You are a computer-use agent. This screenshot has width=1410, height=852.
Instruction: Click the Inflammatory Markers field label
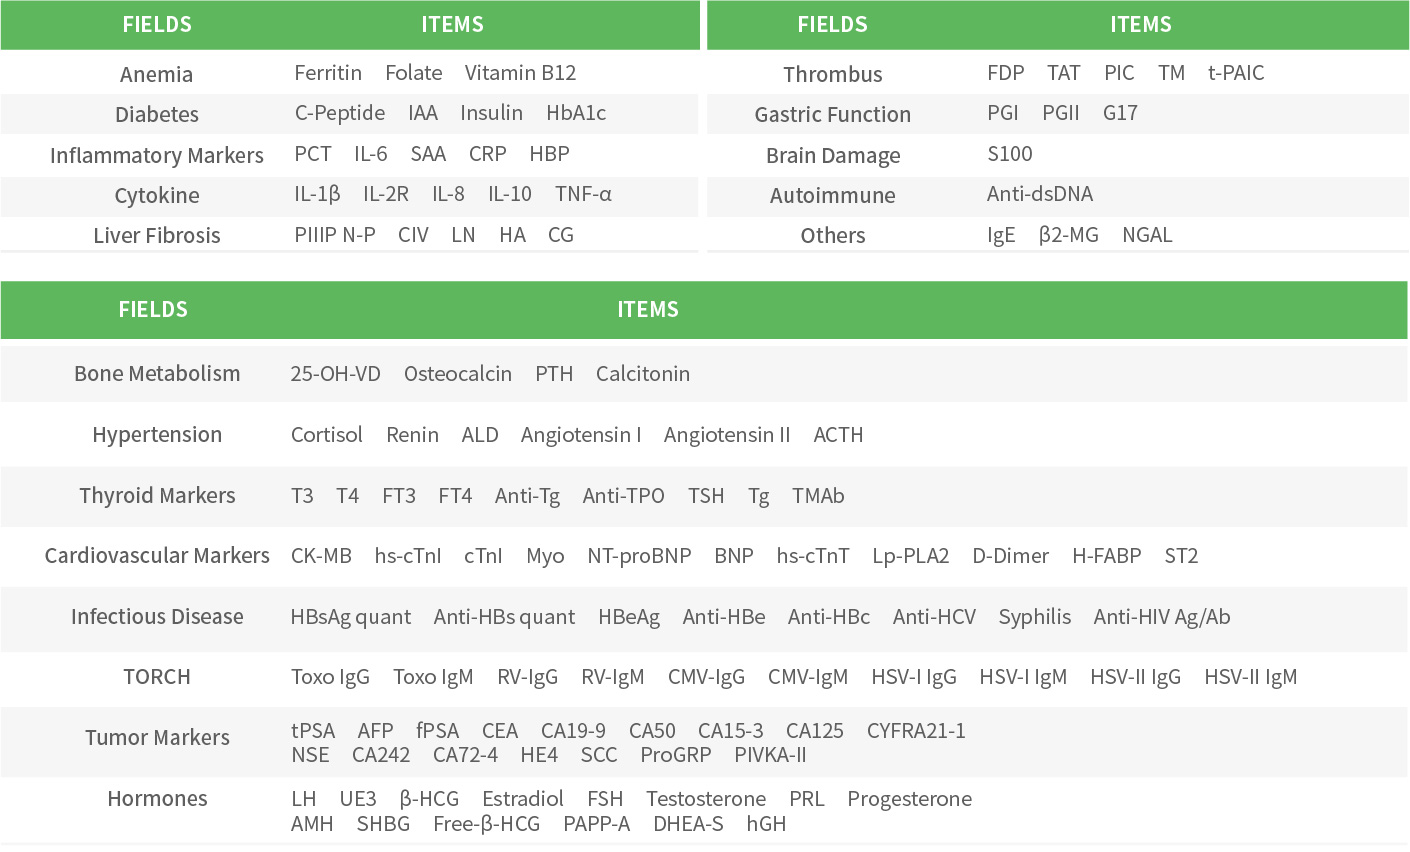pyautogui.click(x=157, y=155)
